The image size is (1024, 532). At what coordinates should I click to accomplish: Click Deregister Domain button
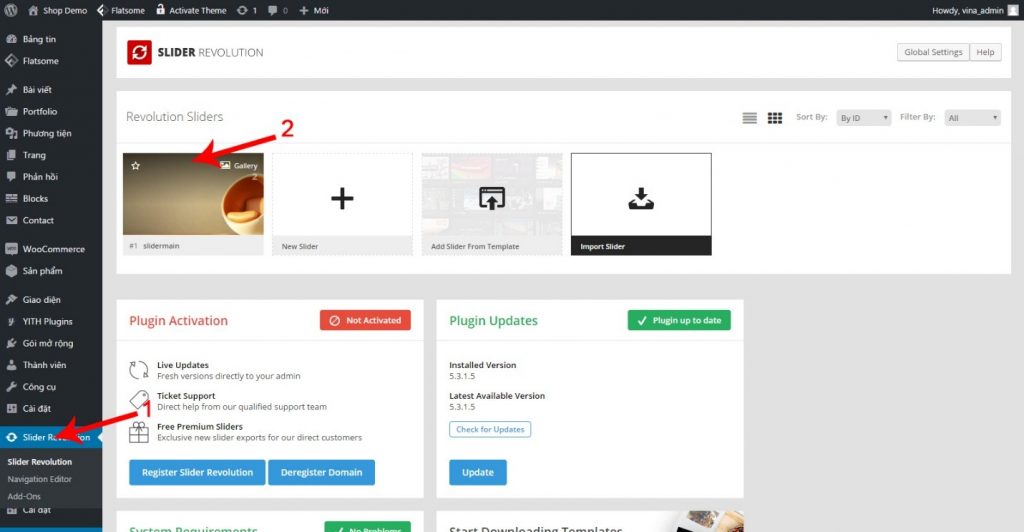321,473
